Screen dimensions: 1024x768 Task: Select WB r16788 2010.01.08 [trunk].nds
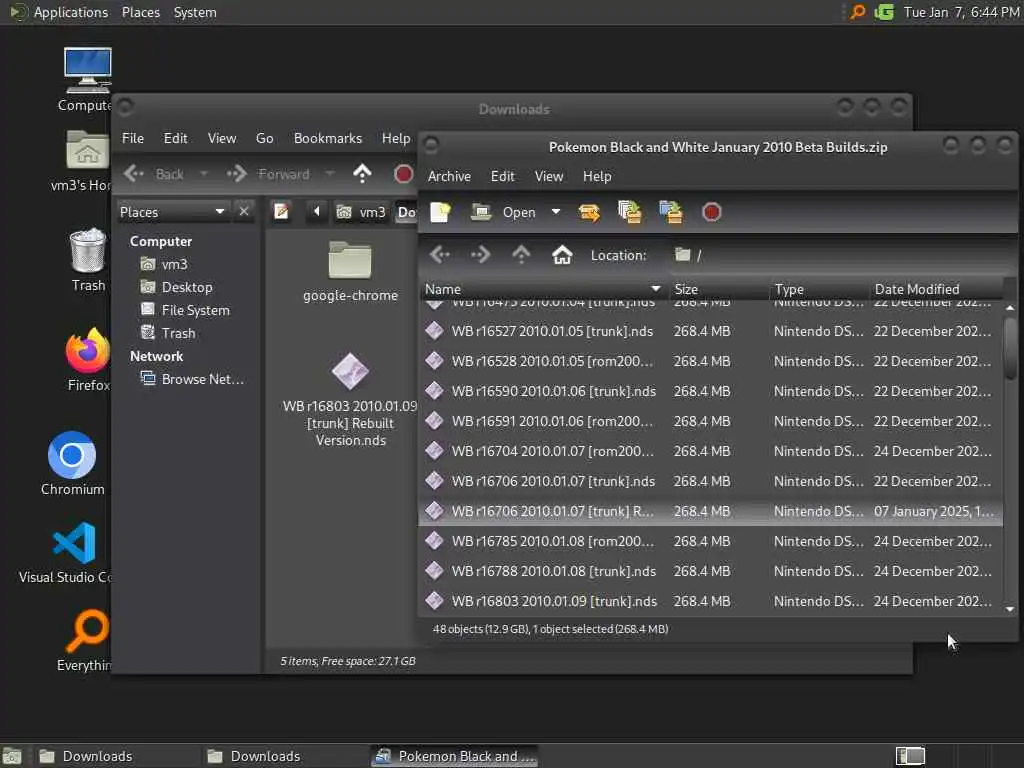[x=711, y=571]
